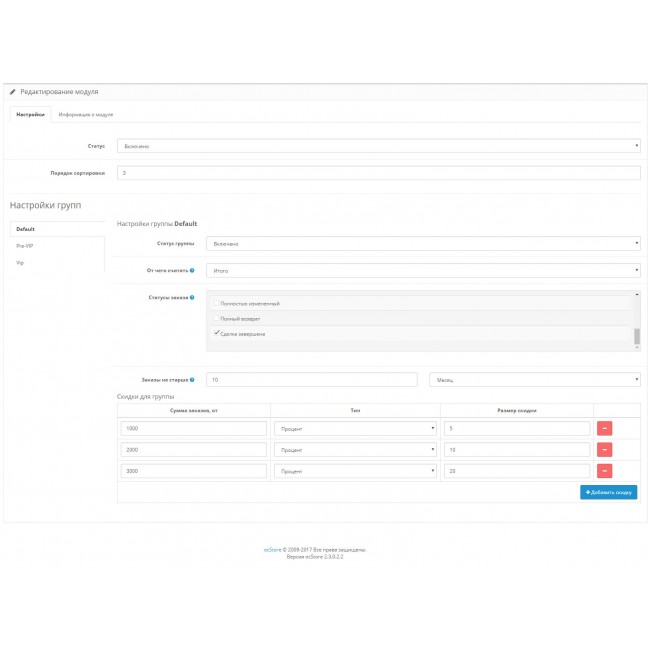This screenshot has height=650, width=650.
Task: Click the red minus for 3000 row
Action: 605,470
